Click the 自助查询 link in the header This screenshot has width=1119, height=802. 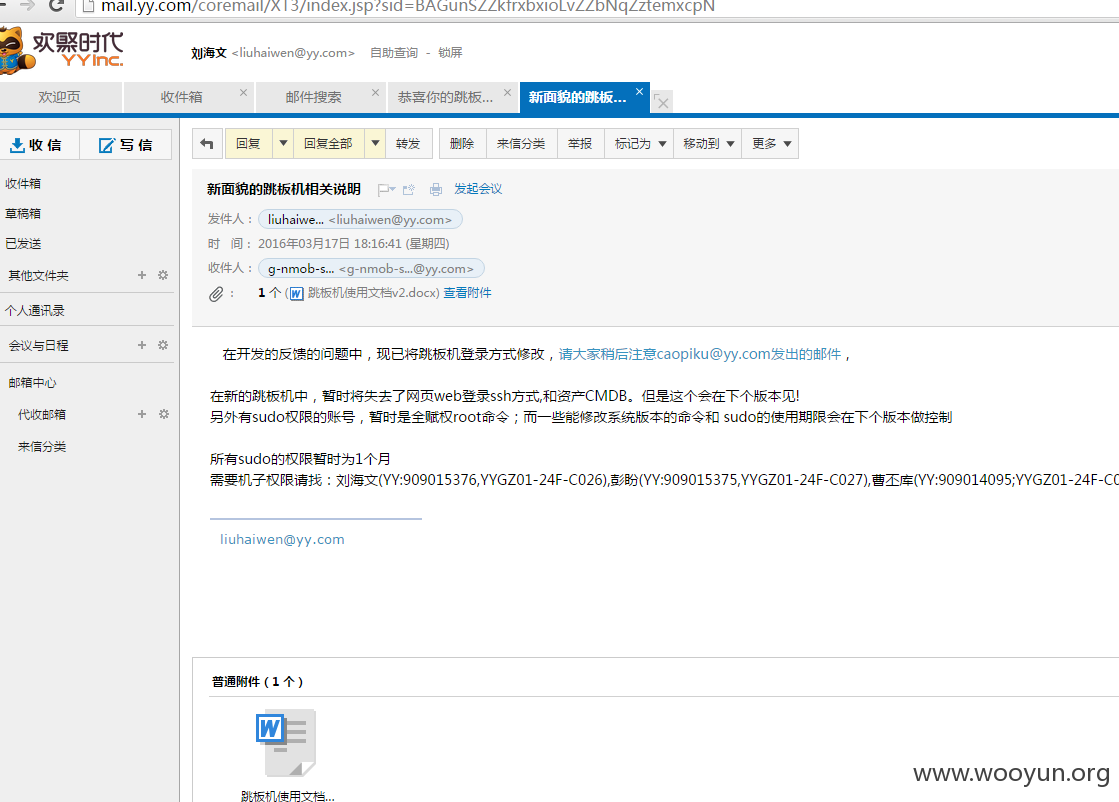[x=394, y=53]
